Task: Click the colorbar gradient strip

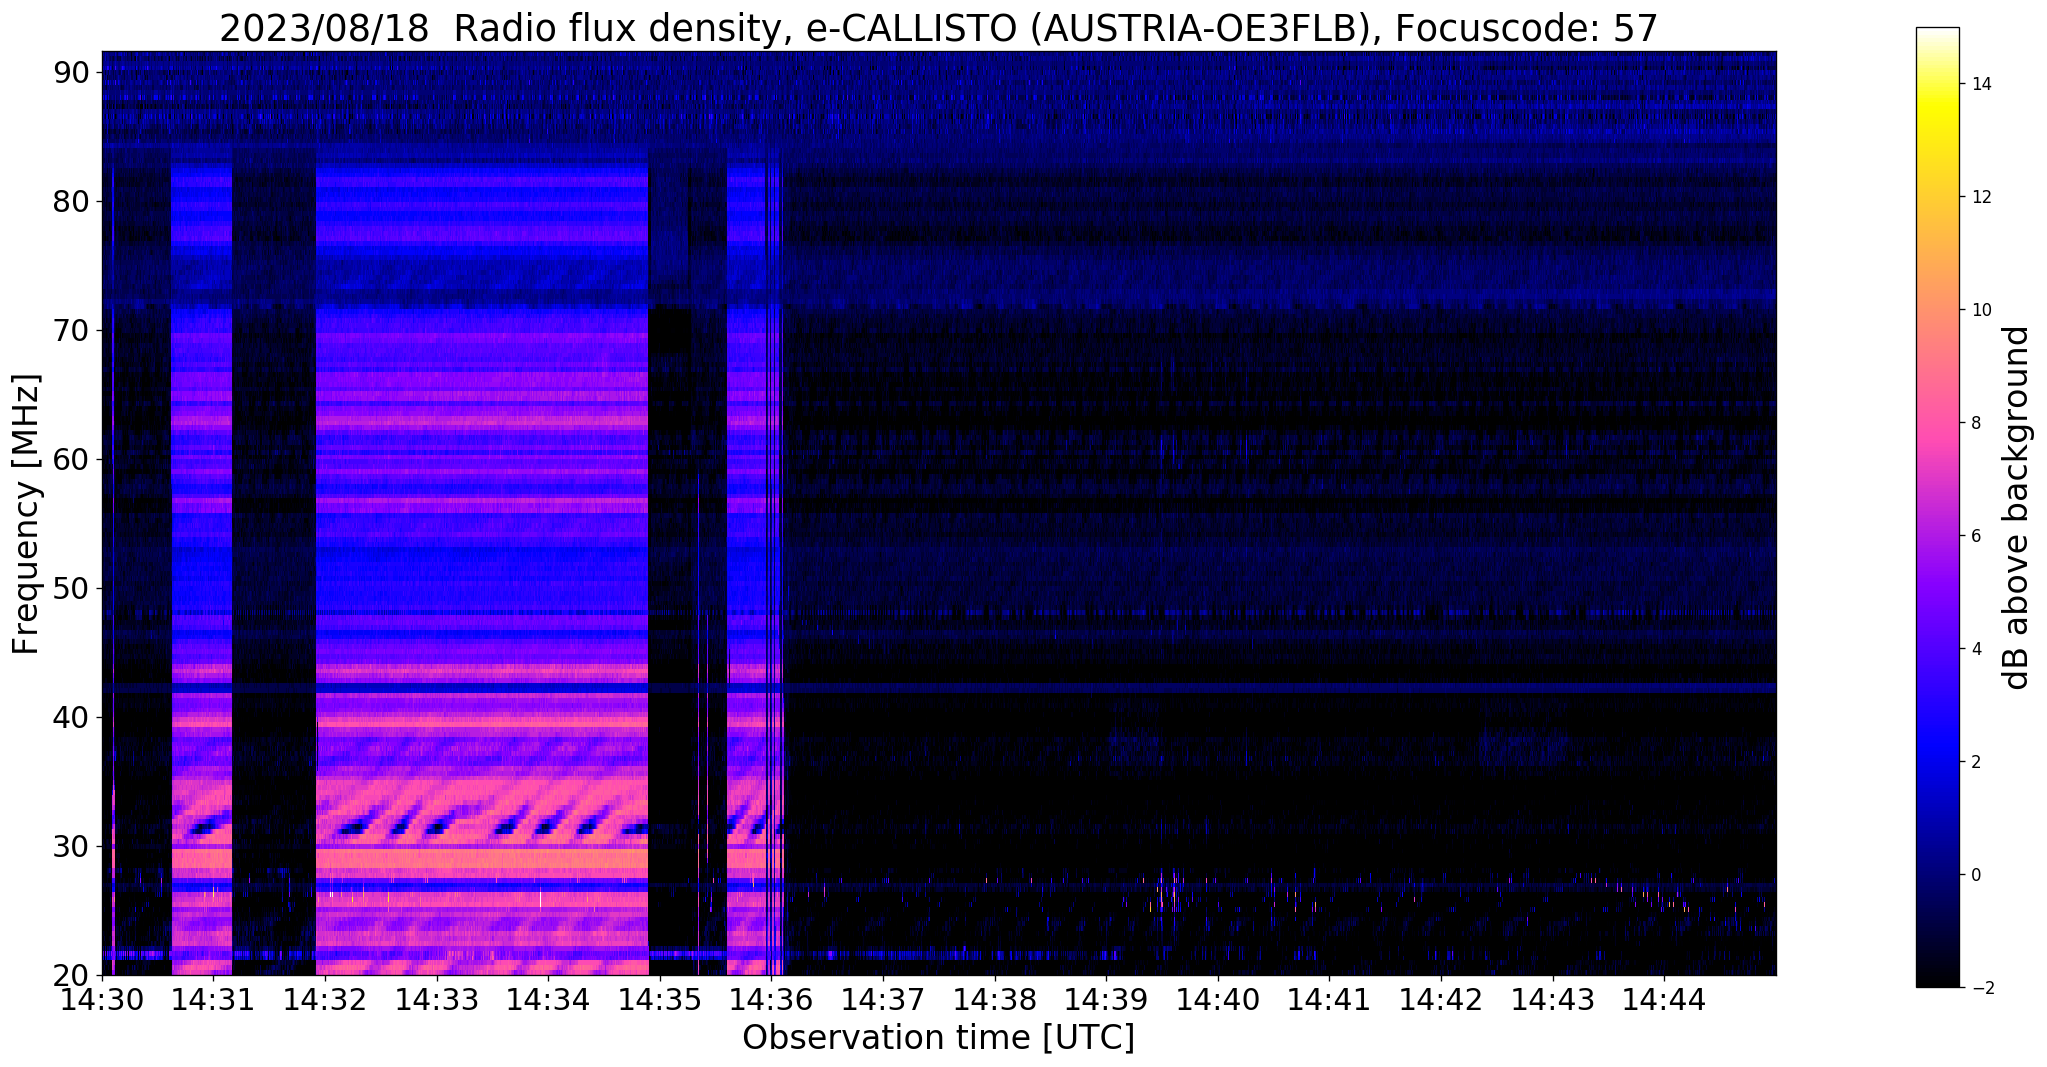Action: click(1937, 508)
